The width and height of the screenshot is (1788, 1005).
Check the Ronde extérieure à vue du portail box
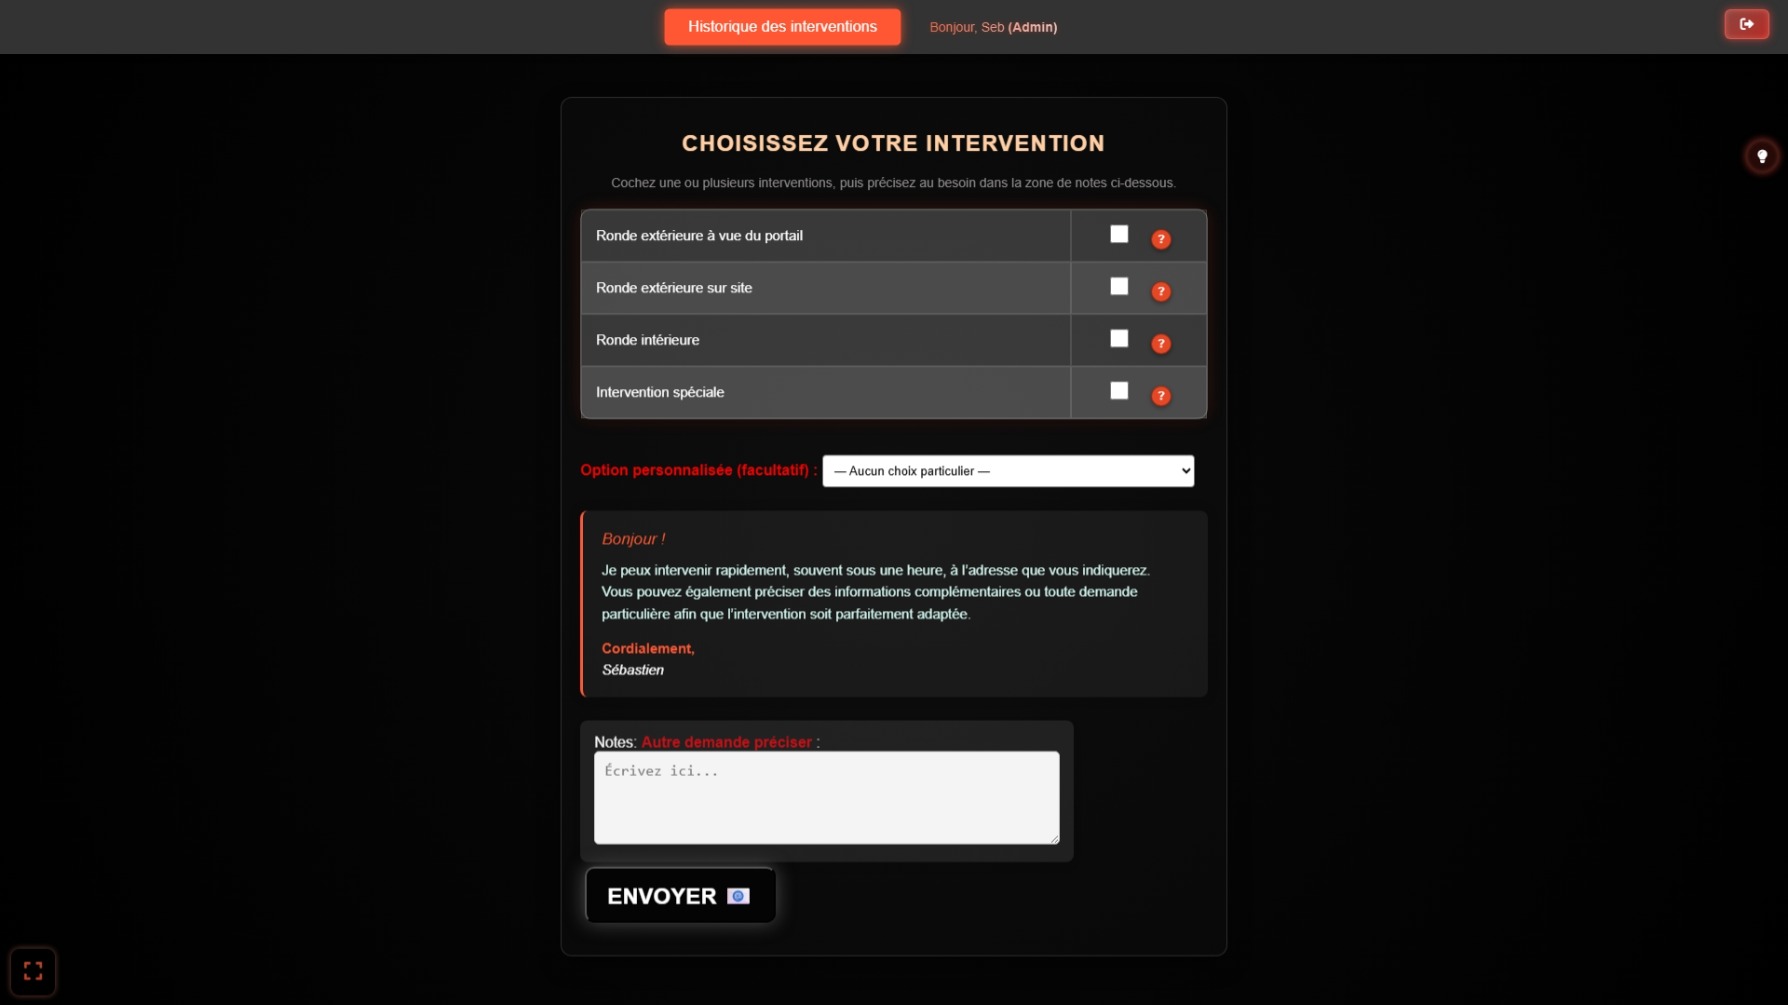coord(1118,234)
